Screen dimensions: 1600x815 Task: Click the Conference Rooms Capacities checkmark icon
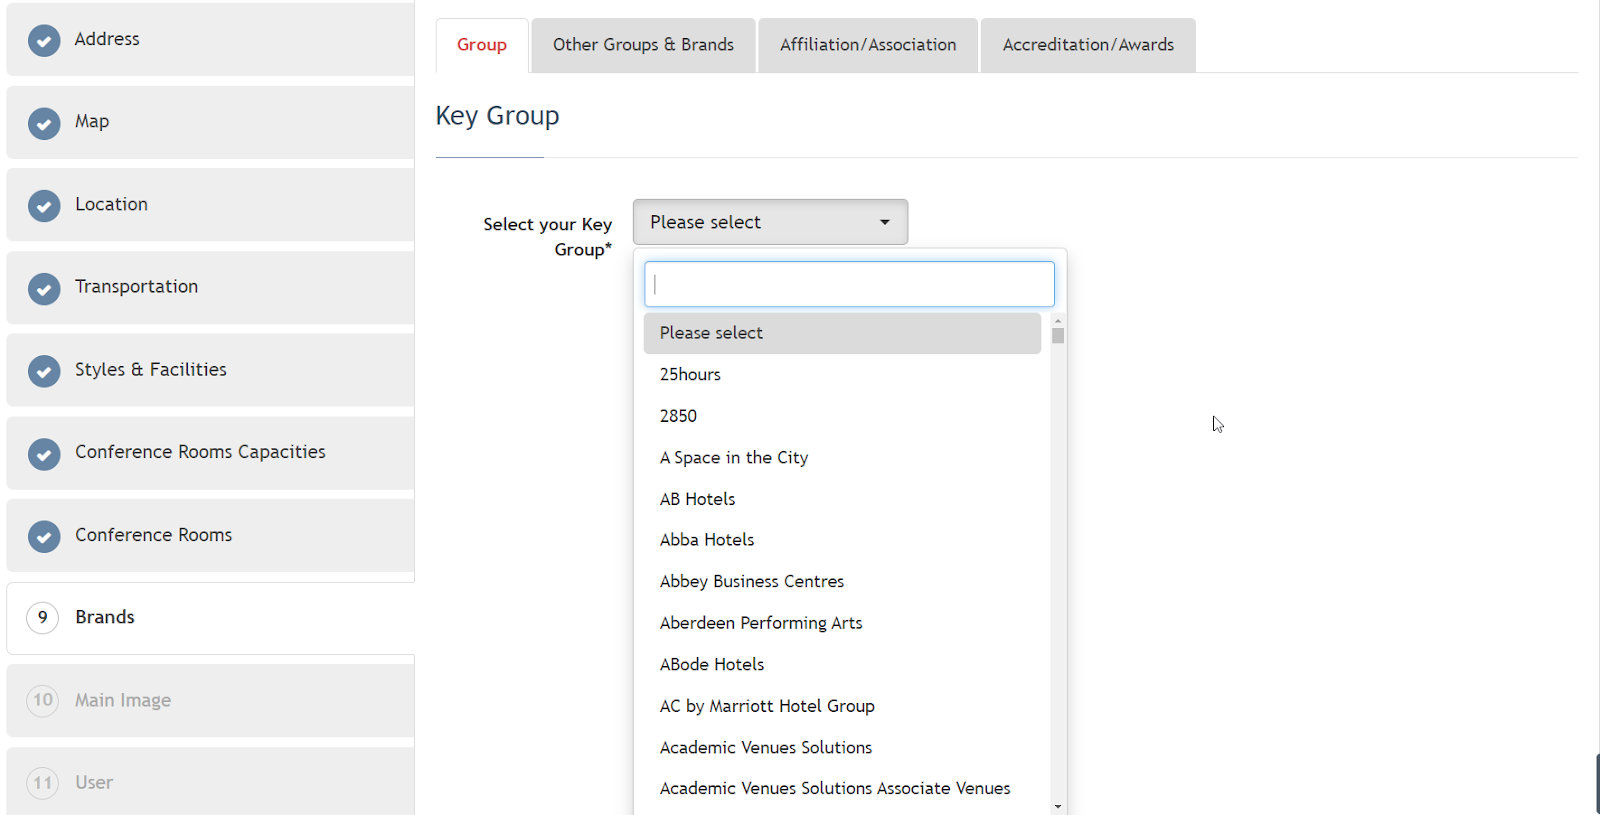pos(43,454)
